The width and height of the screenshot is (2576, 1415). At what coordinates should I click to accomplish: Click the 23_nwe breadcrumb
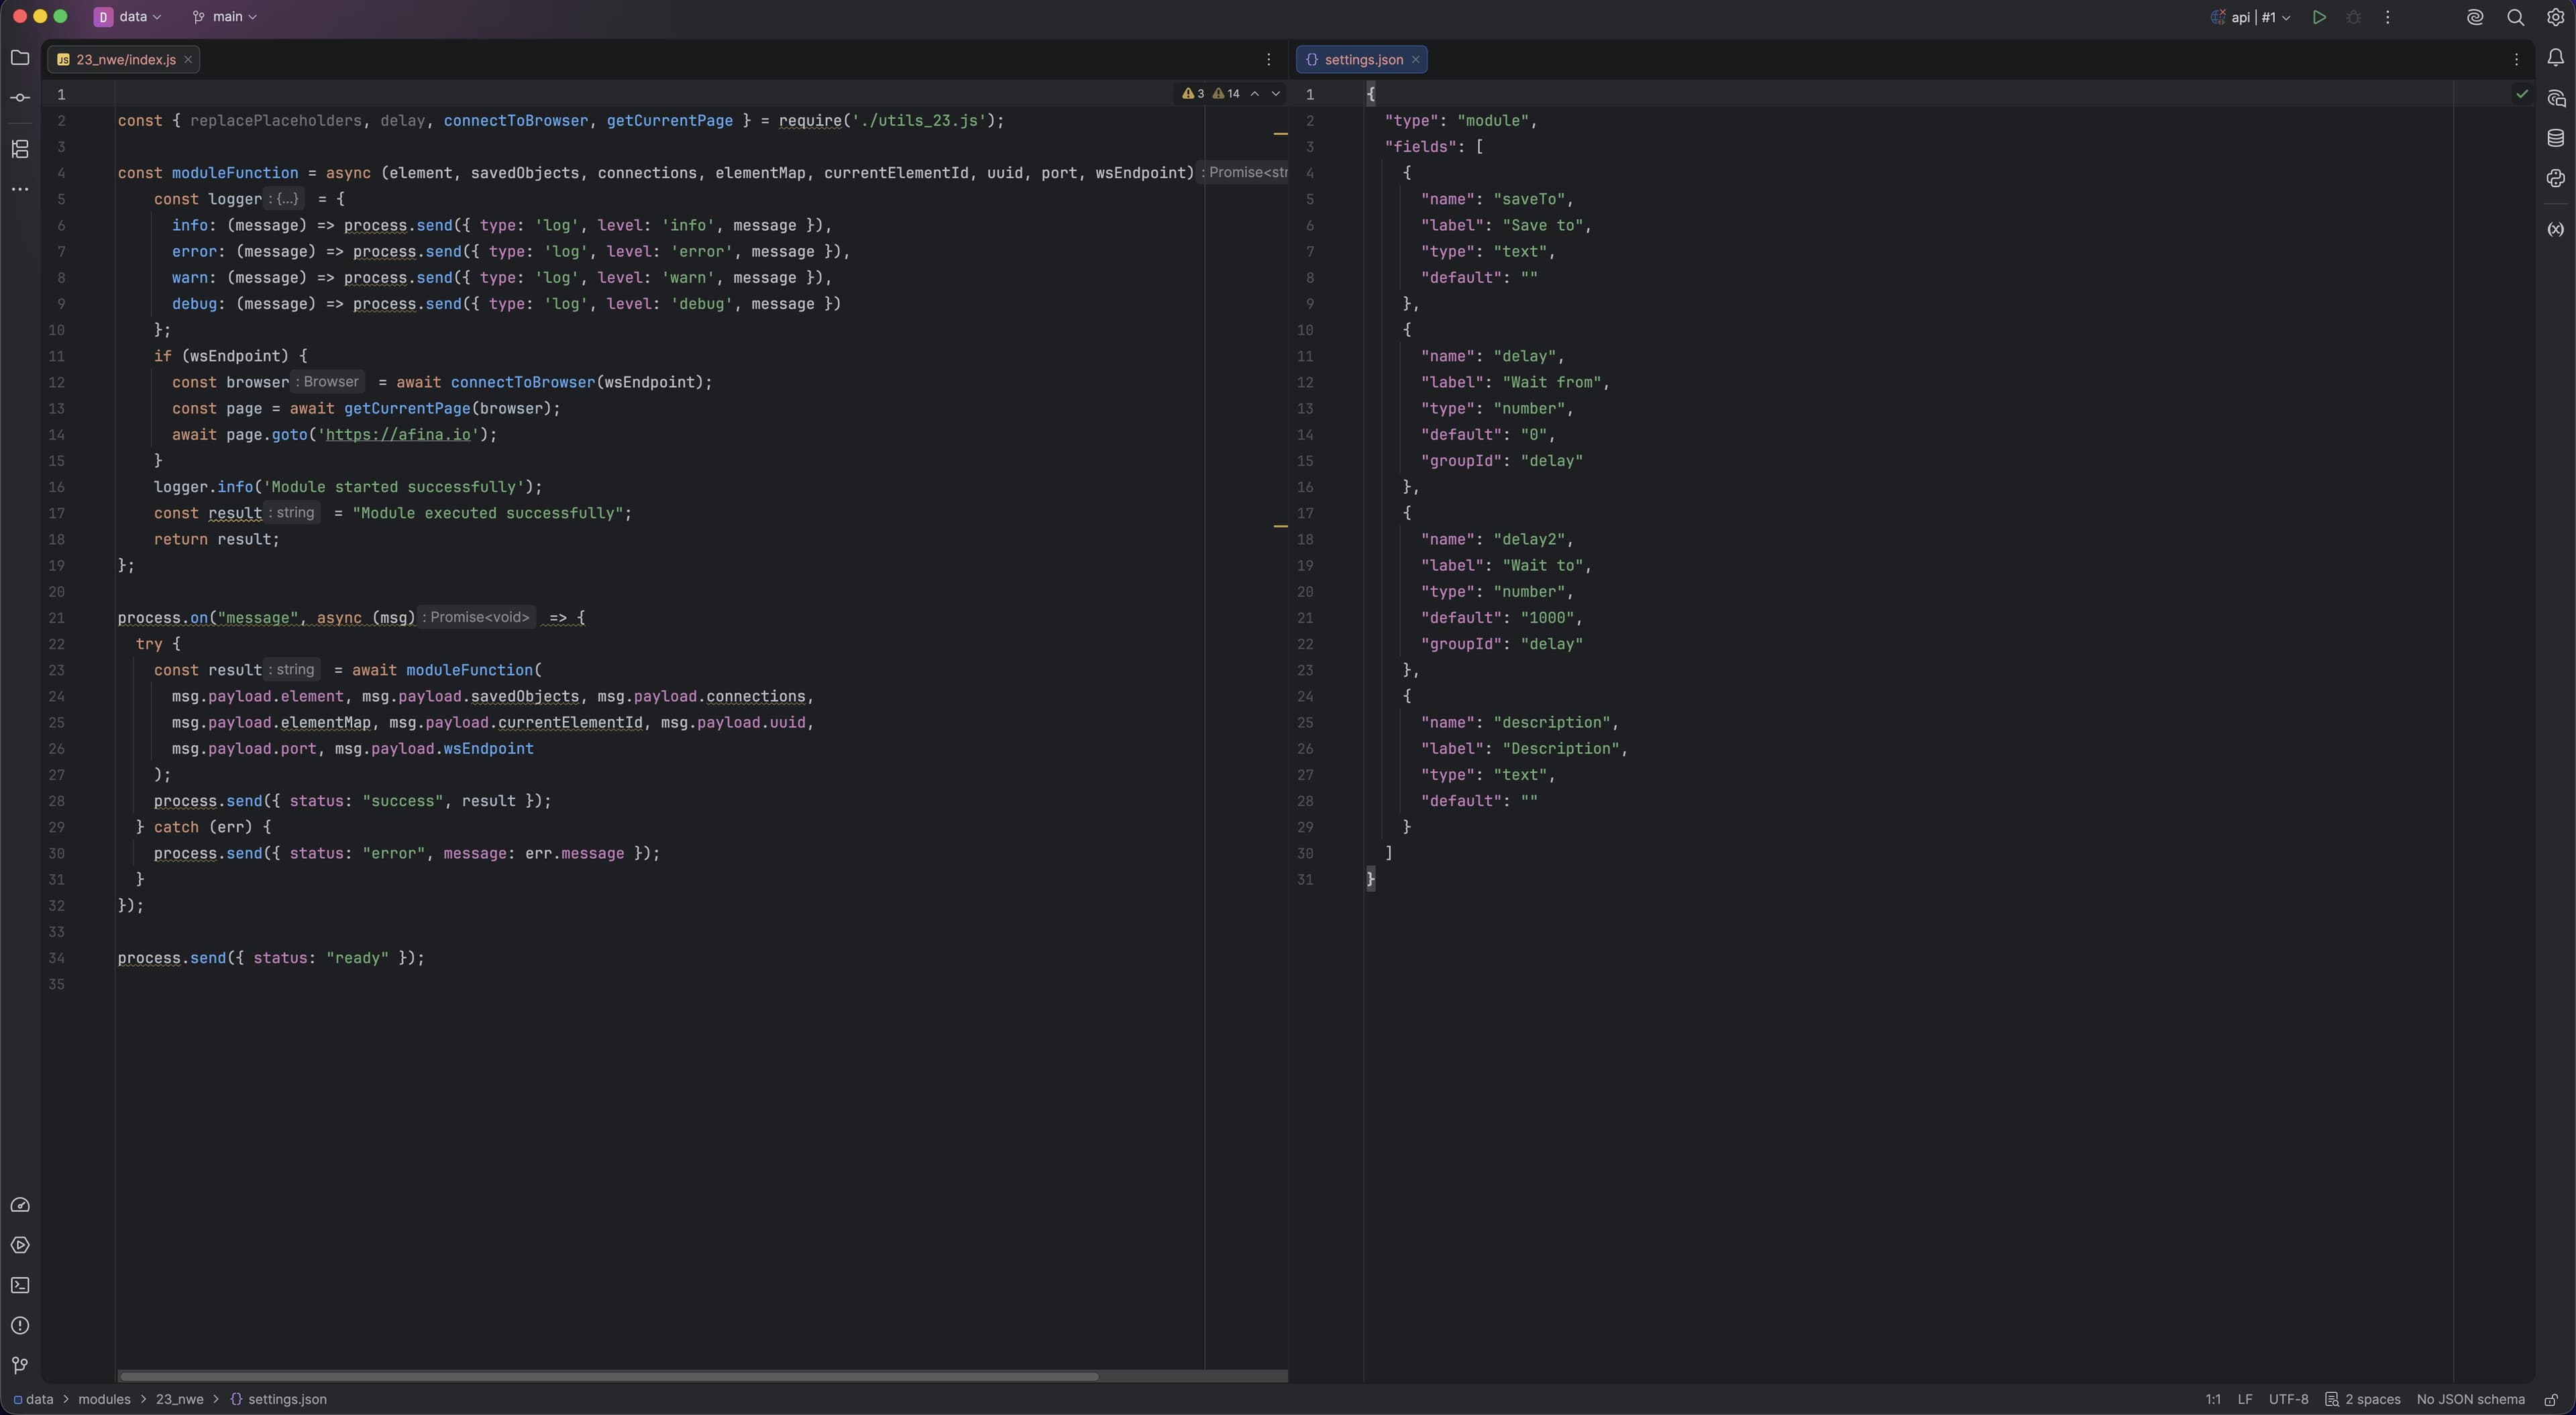pyautogui.click(x=179, y=1400)
